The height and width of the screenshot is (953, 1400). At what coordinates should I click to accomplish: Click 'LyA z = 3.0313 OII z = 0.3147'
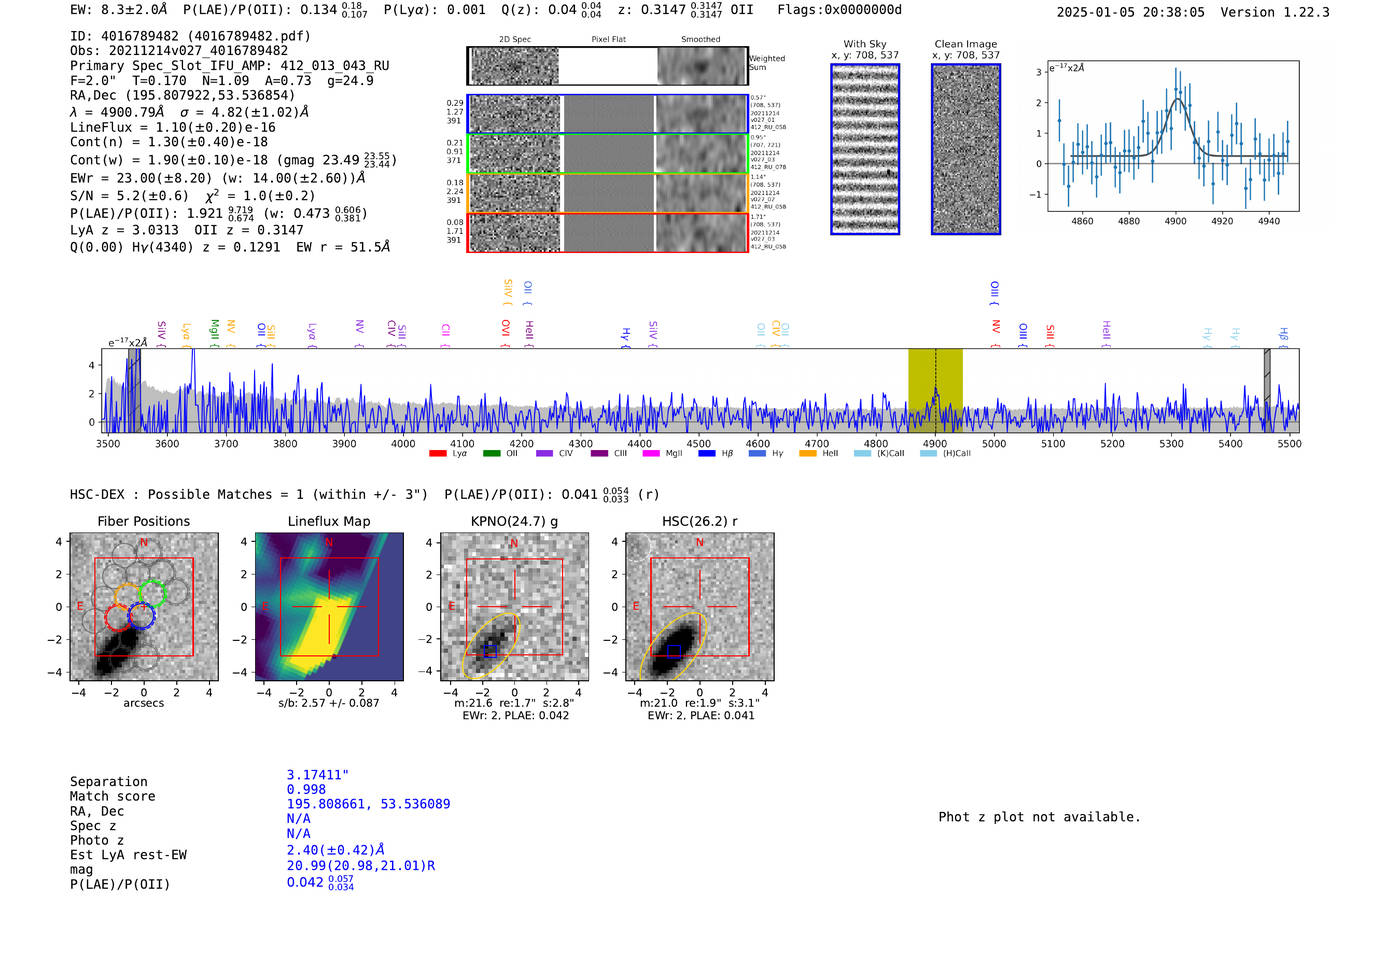187,230
